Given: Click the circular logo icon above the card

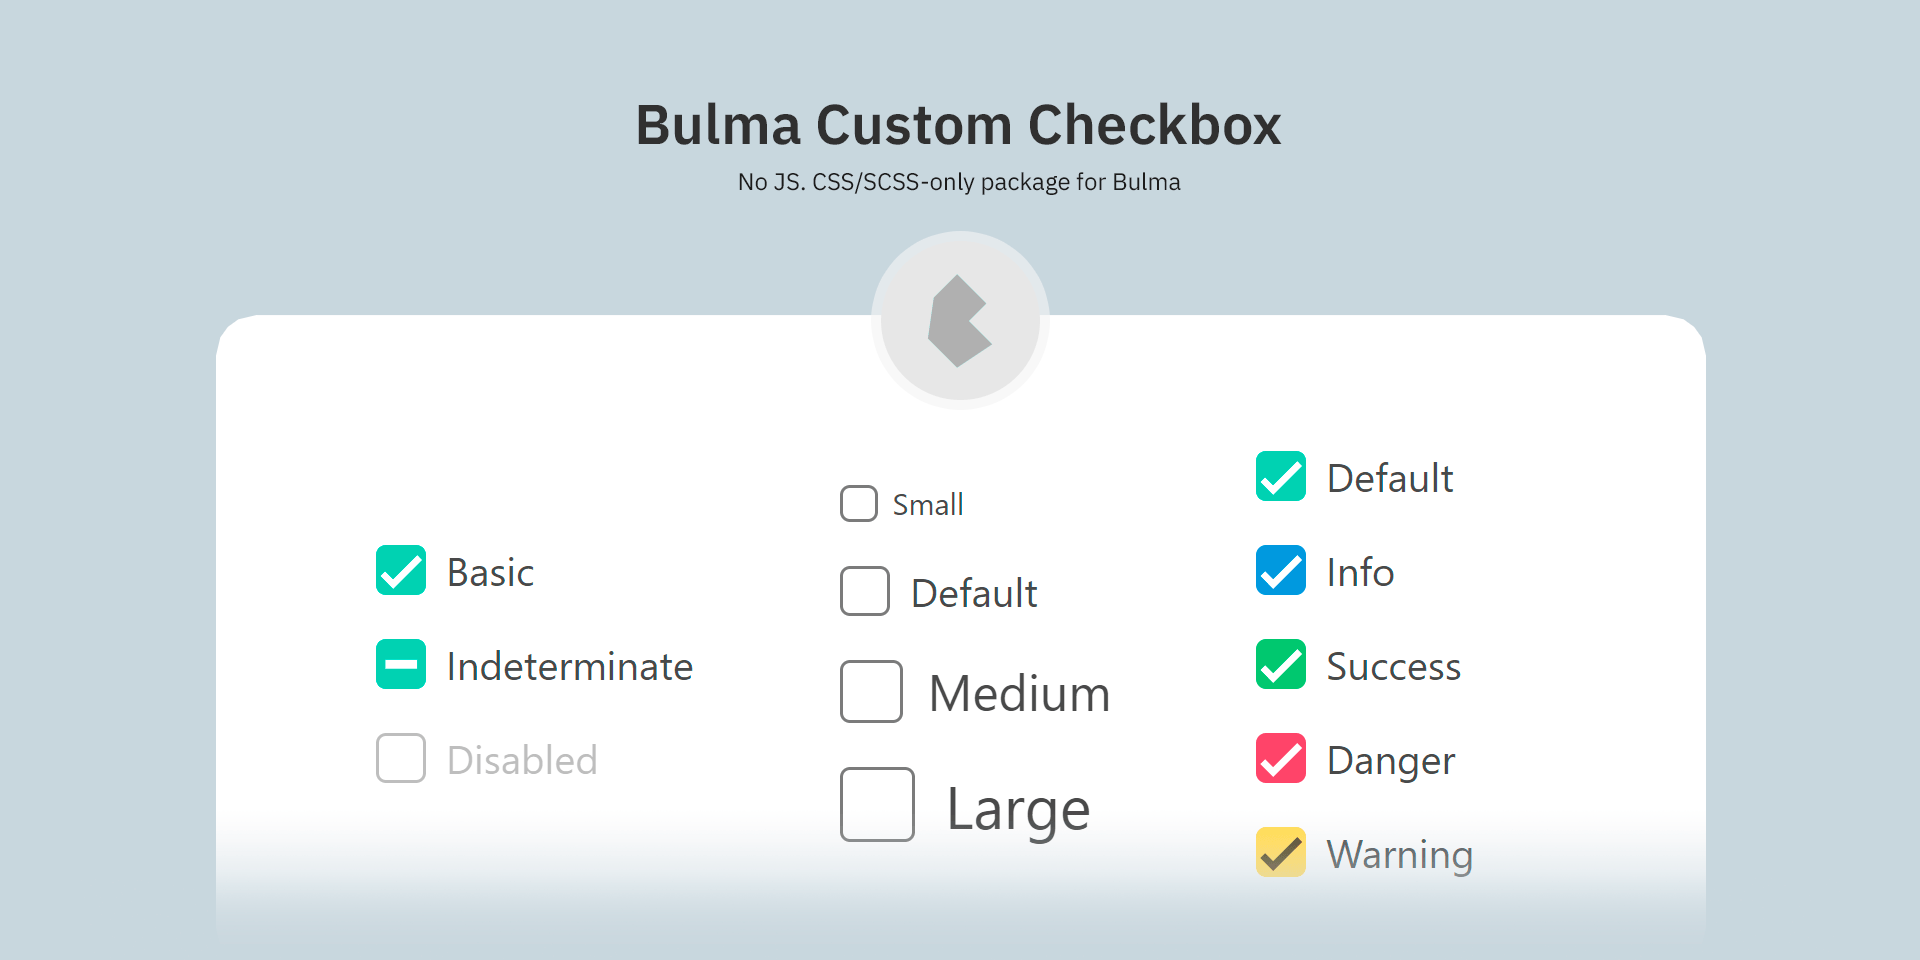Looking at the screenshot, I should (960, 318).
